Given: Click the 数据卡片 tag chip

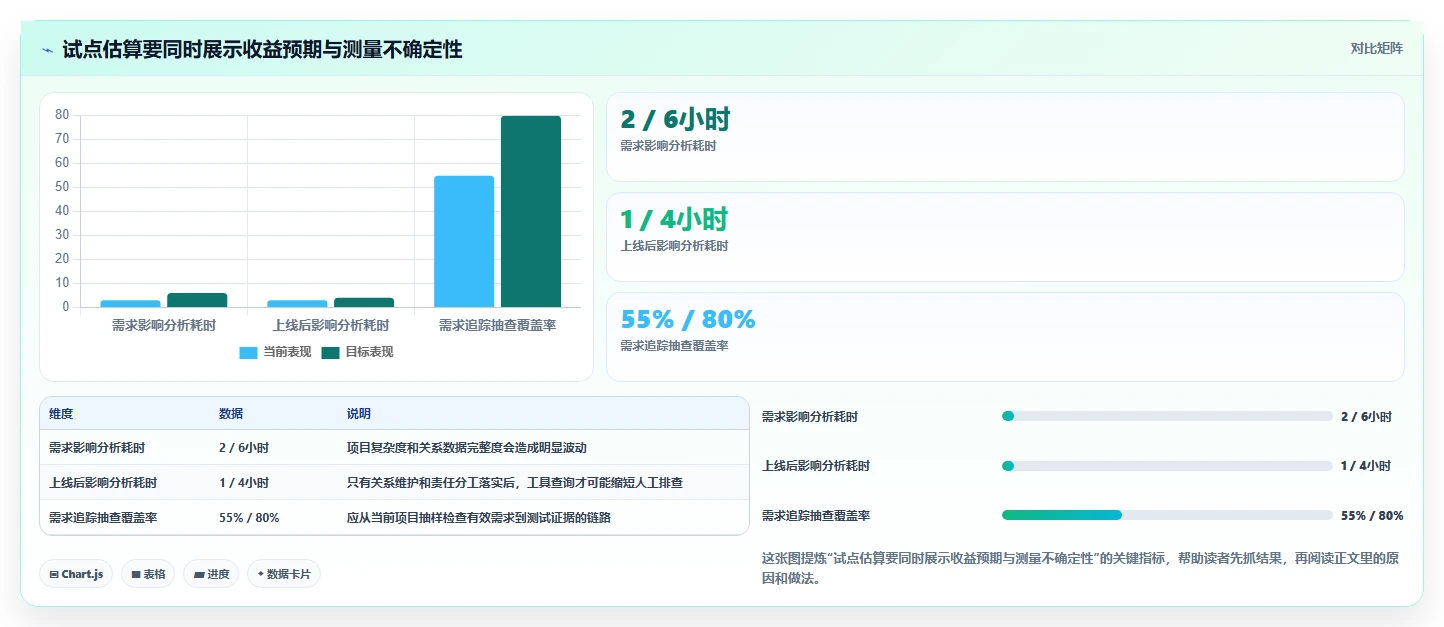Looking at the screenshot, I should [x=284, y=574].
